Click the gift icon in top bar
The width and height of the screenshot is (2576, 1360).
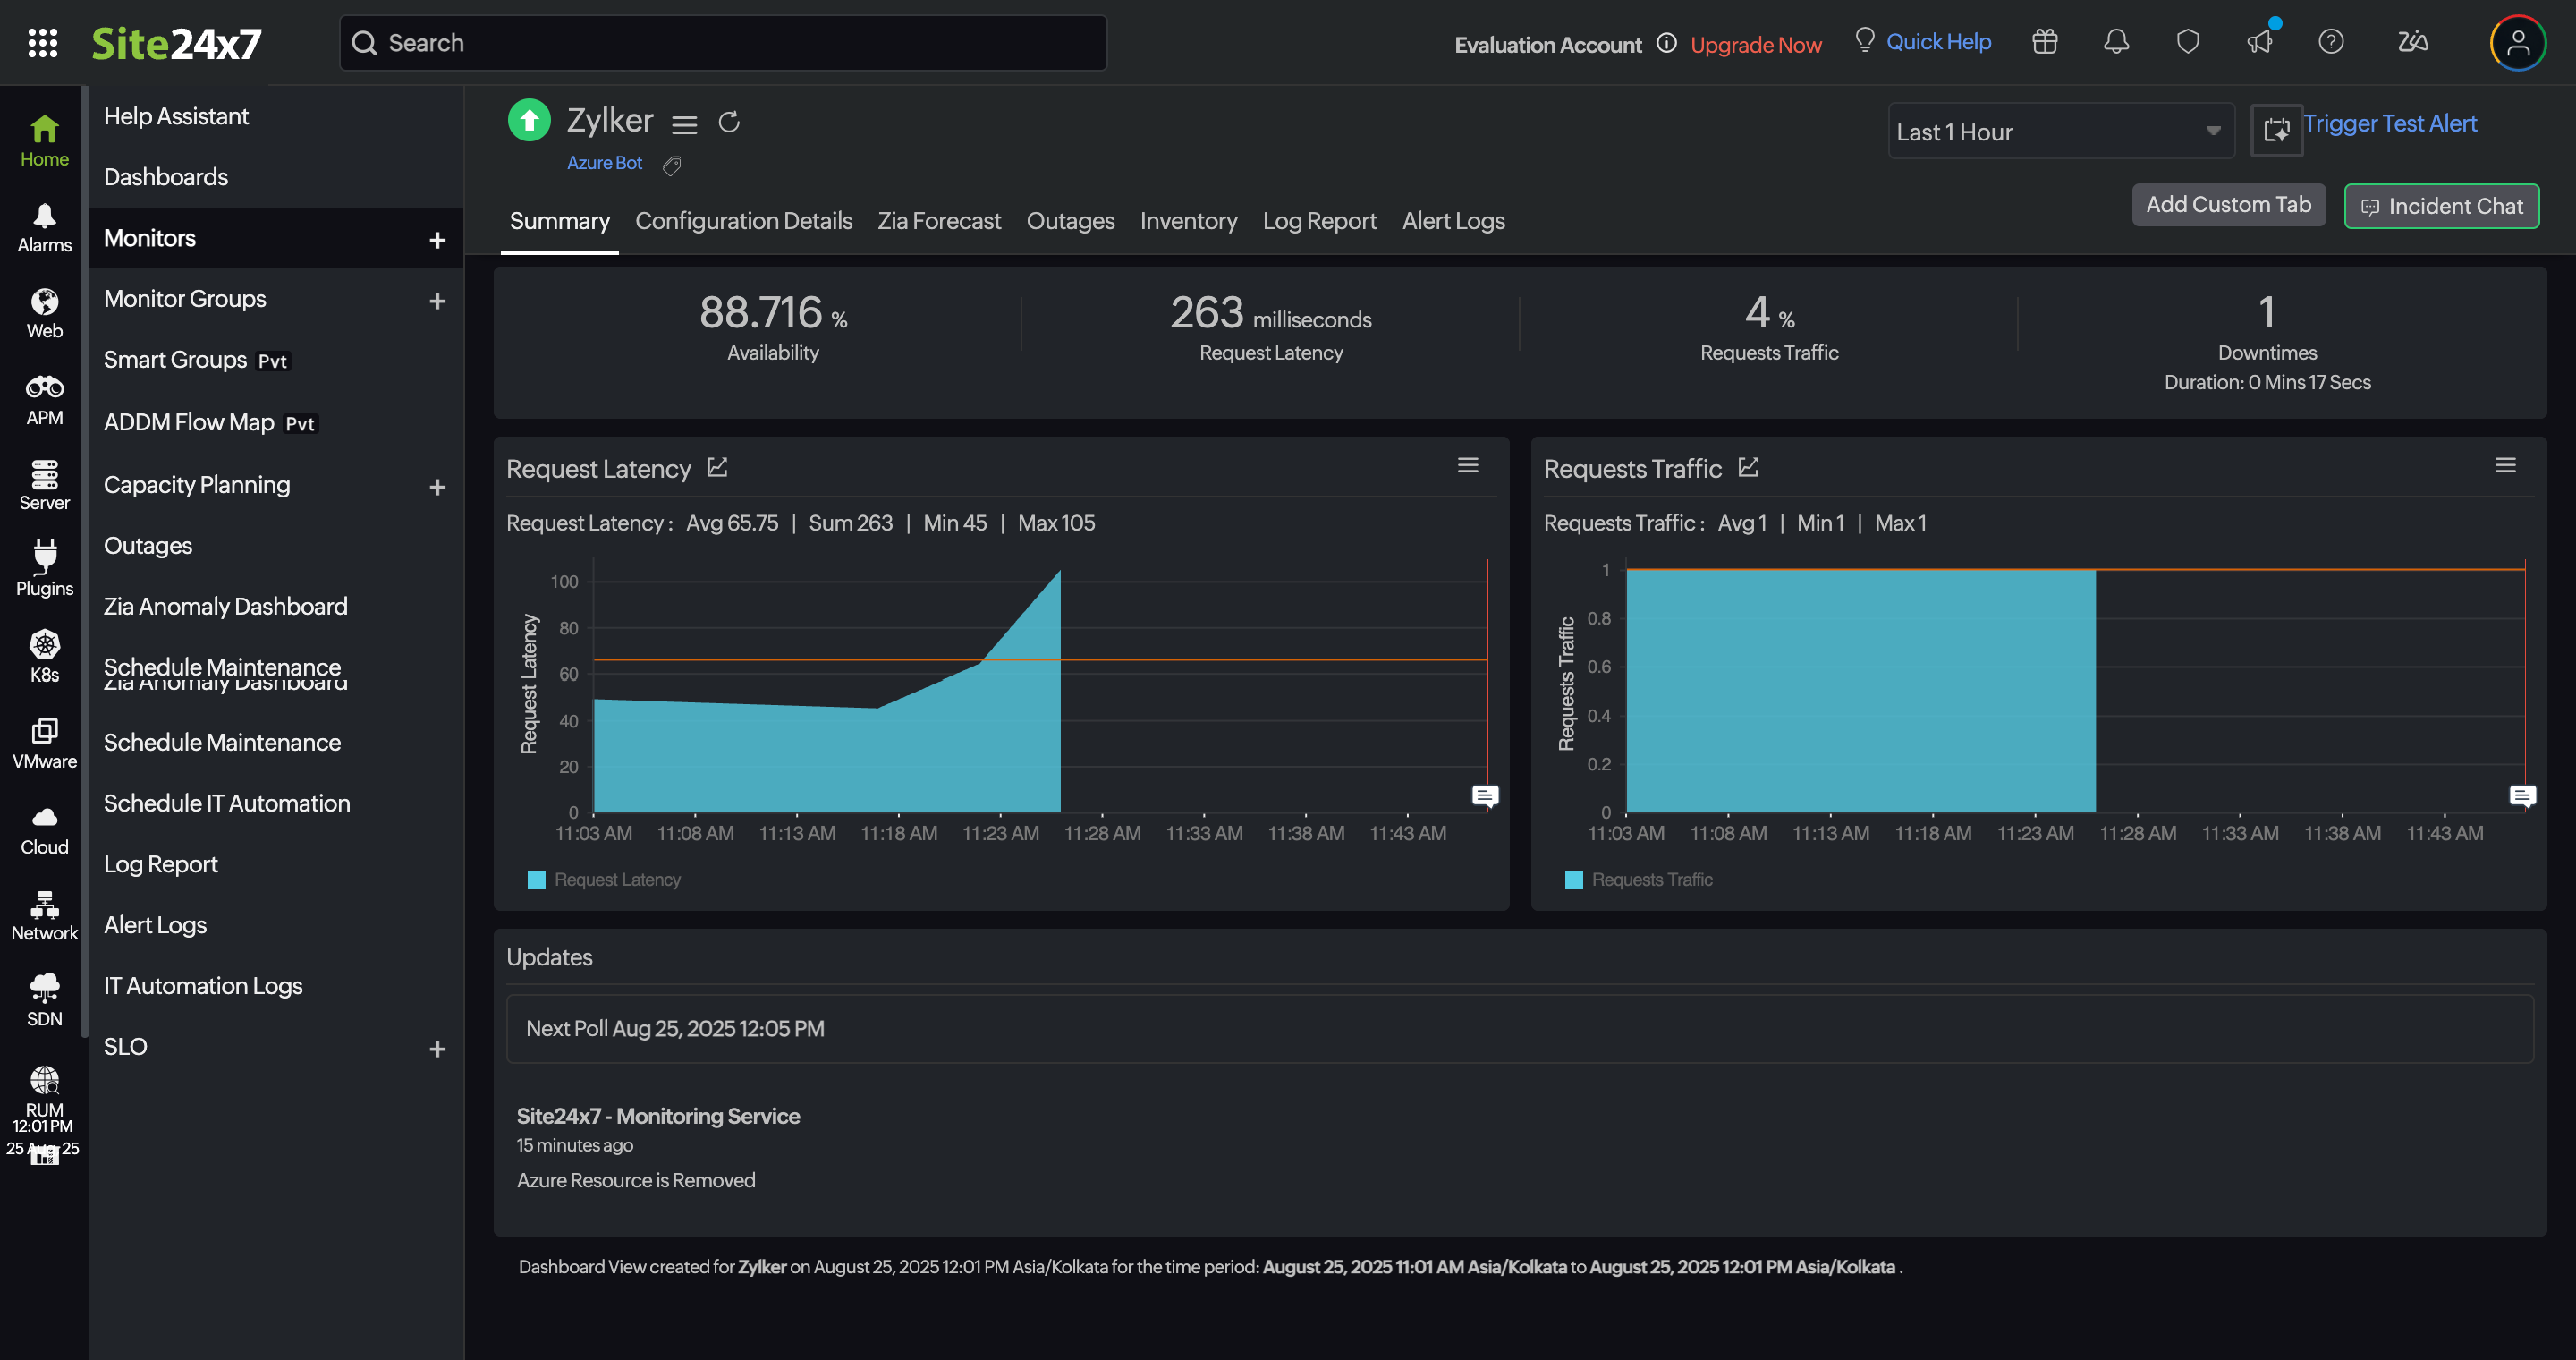(x=2044, y=41)
